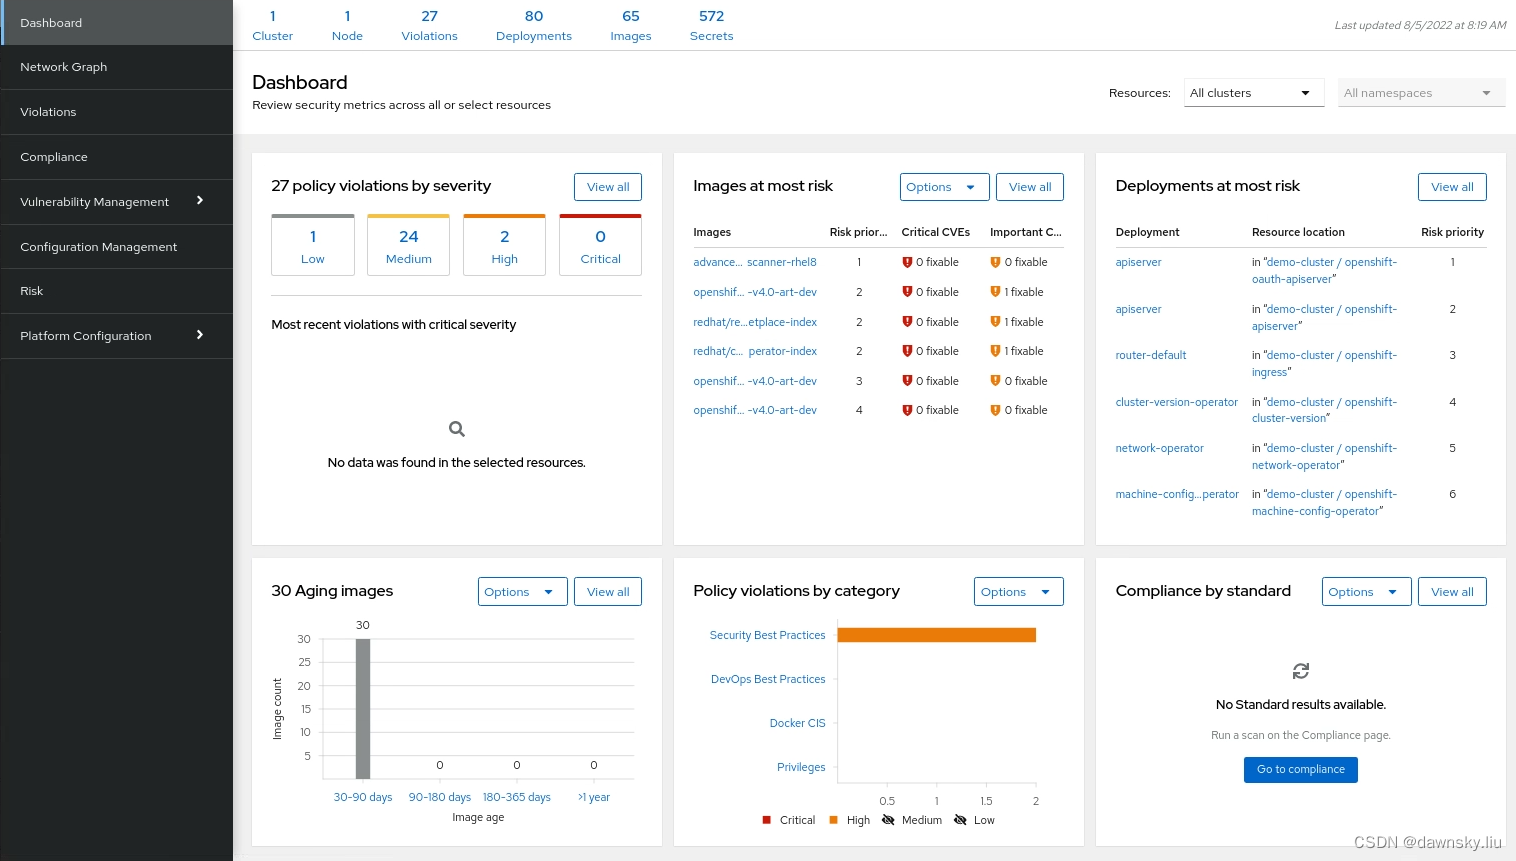The height and width of the screenshot is (861, 1516).
Task: Click the gray 30-90 days bar in chart
Action: click(363, 709)
